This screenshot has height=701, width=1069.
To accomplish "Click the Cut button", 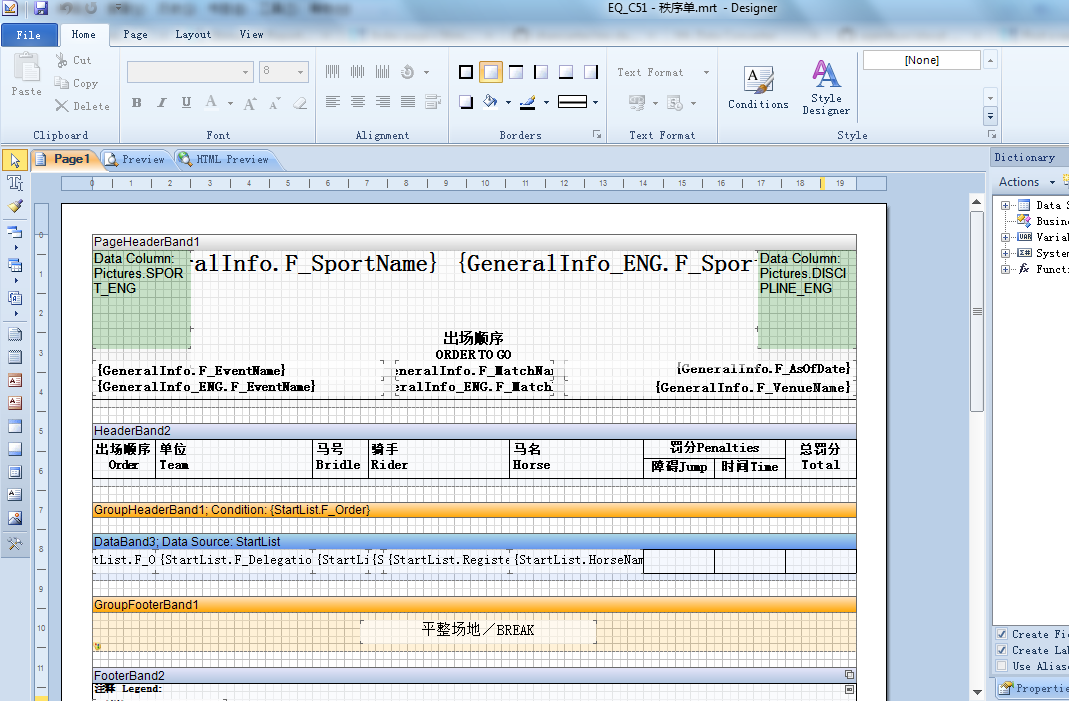I will [x=74, y=61].
